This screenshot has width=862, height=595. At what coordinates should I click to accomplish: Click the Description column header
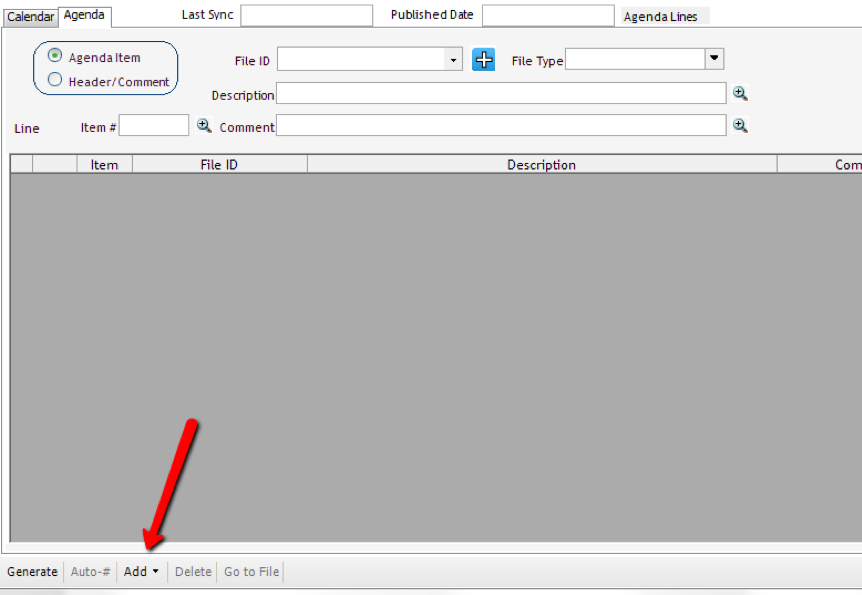click(541, 164)
